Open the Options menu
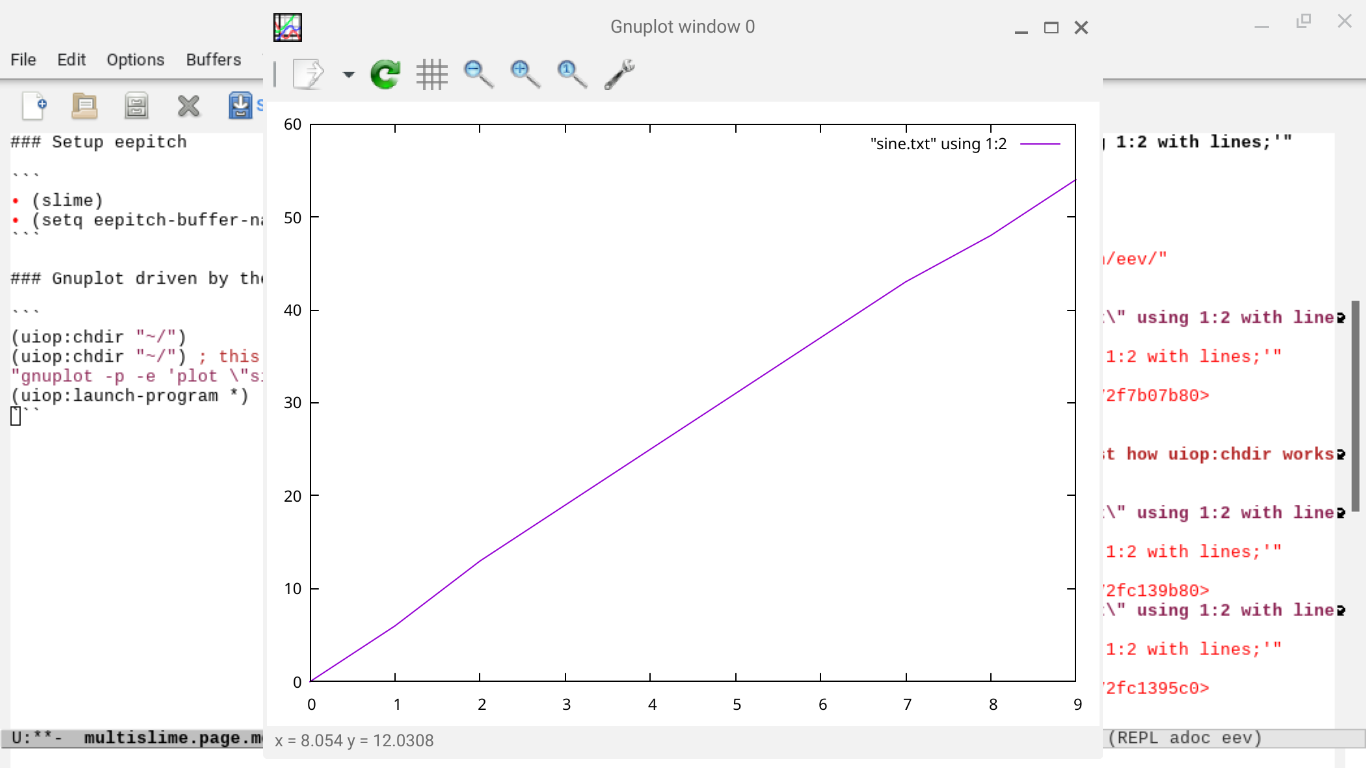 [135, 60]
